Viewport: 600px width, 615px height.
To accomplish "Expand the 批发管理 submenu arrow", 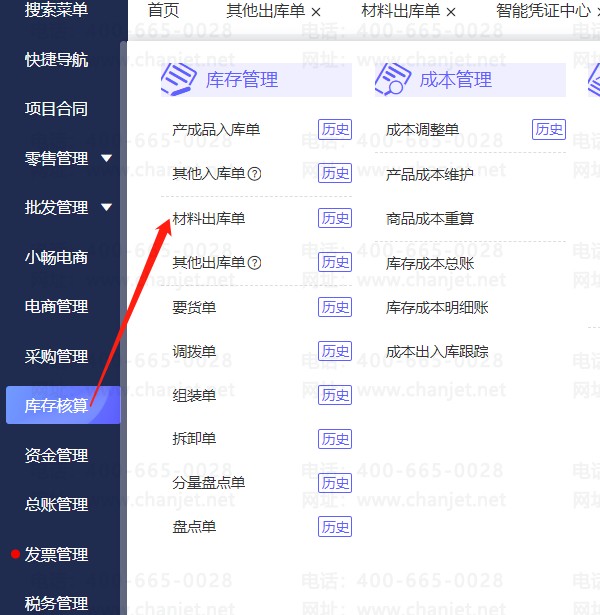I will 106,207.
